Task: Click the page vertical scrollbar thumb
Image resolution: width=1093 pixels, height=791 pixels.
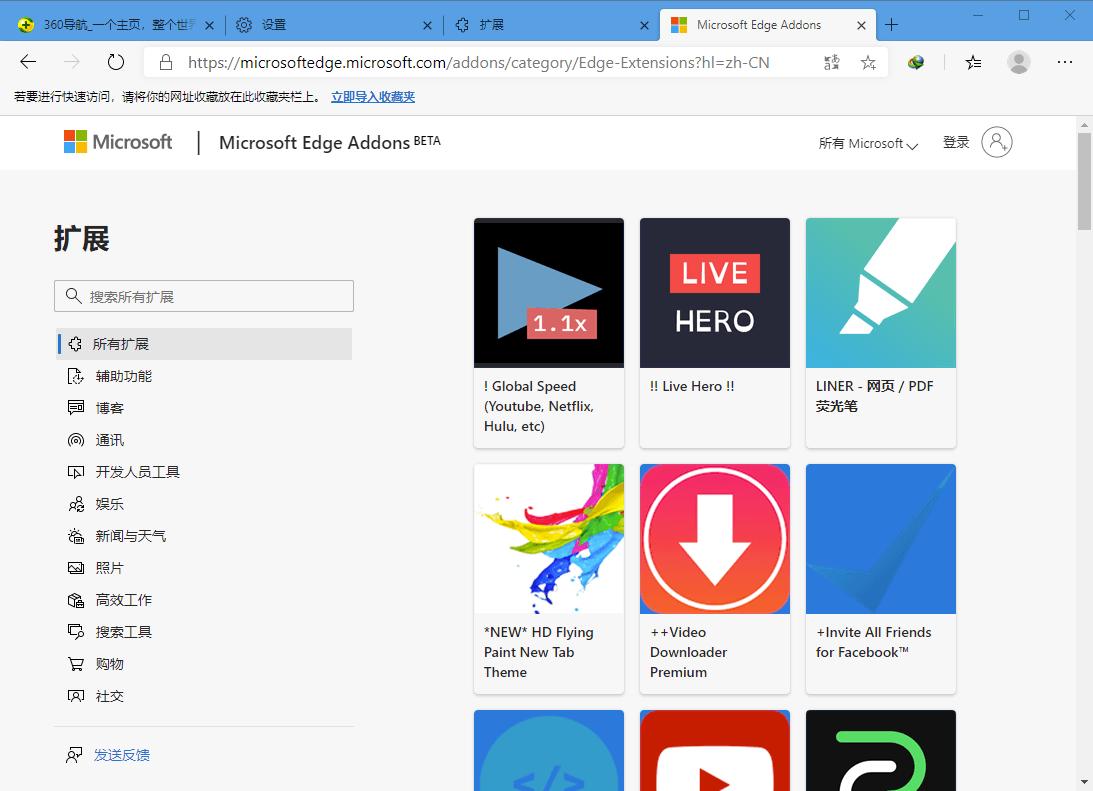Action: pos(1084,181)
